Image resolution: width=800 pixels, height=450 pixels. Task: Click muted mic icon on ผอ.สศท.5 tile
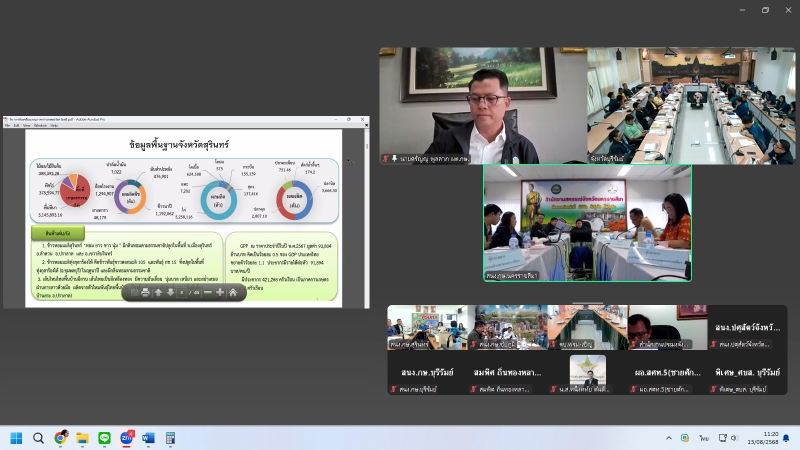coord(634,389)
